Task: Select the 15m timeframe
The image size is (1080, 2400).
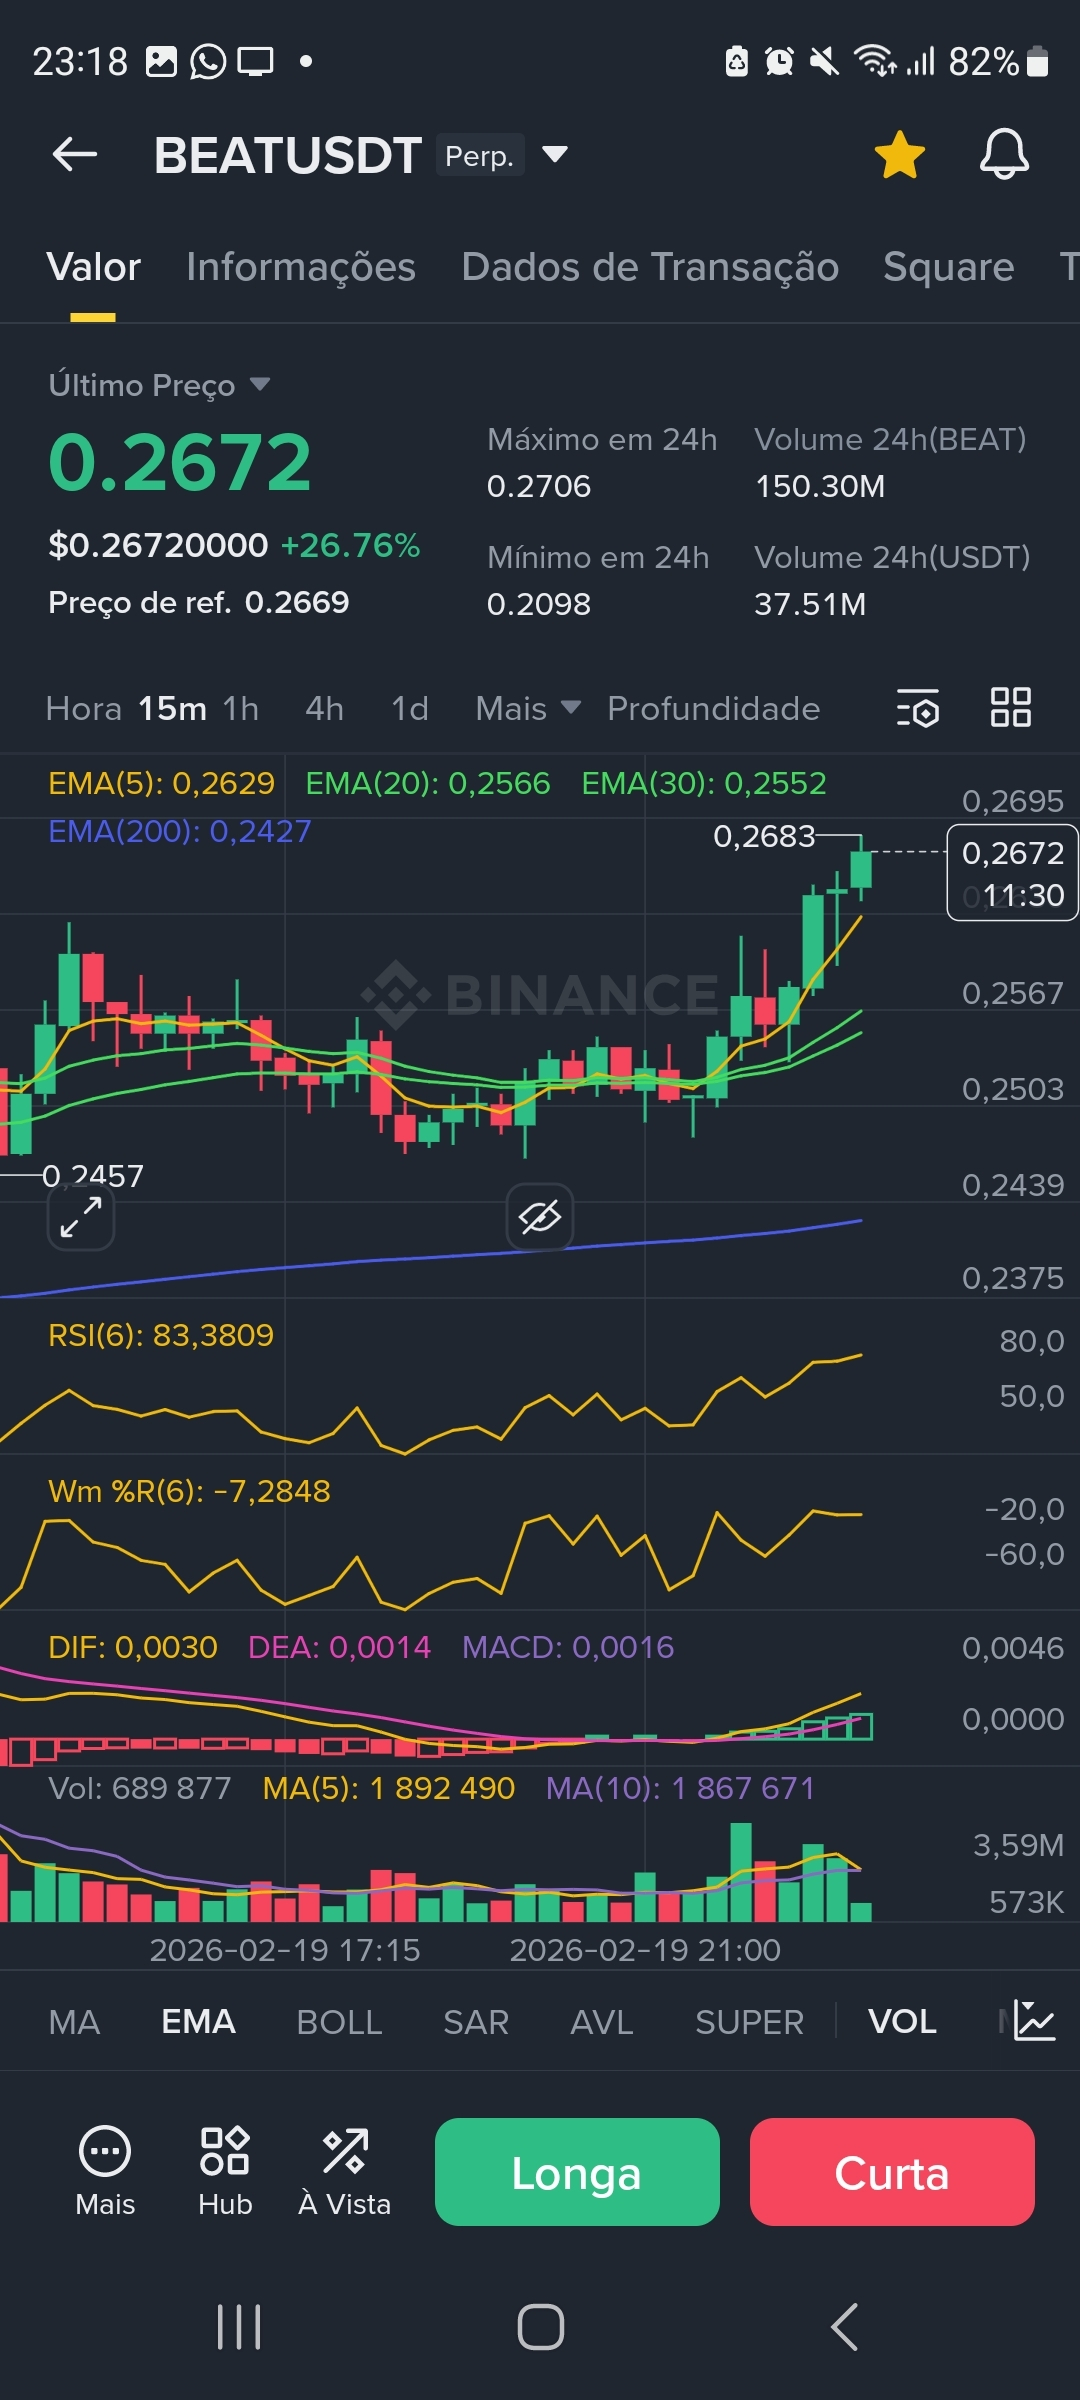Action: tap(172, 708)
